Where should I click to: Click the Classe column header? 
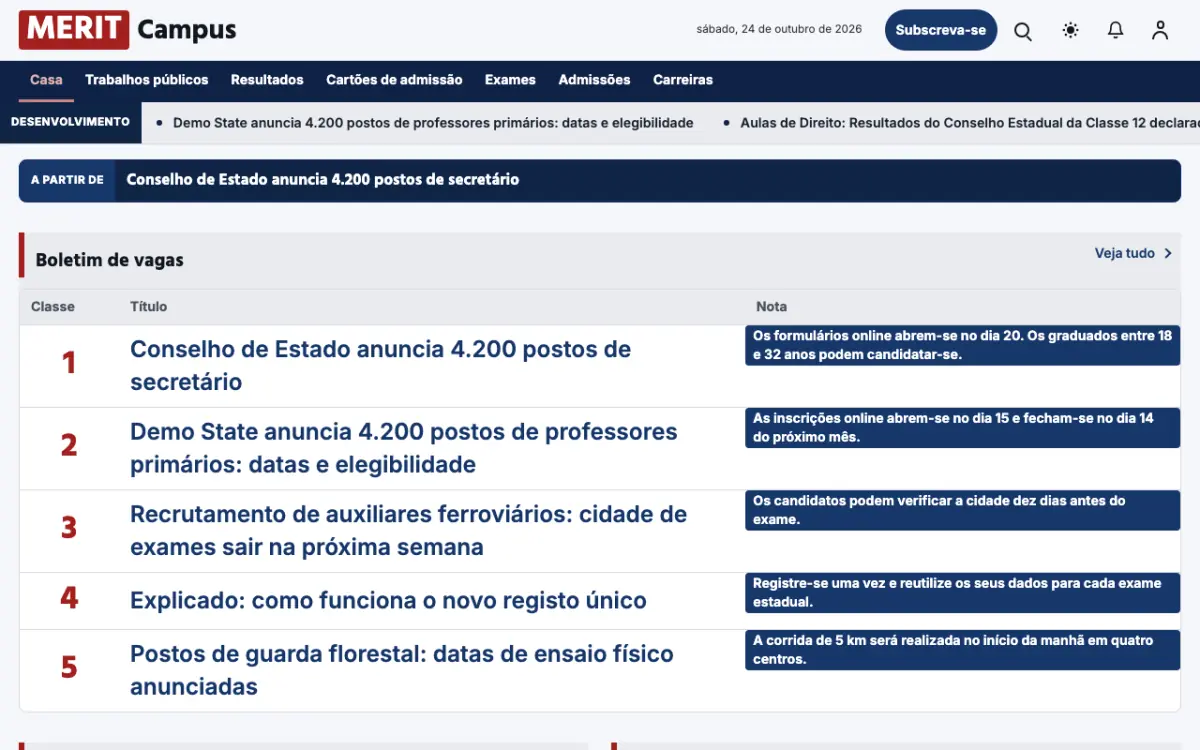click(53, 307)
